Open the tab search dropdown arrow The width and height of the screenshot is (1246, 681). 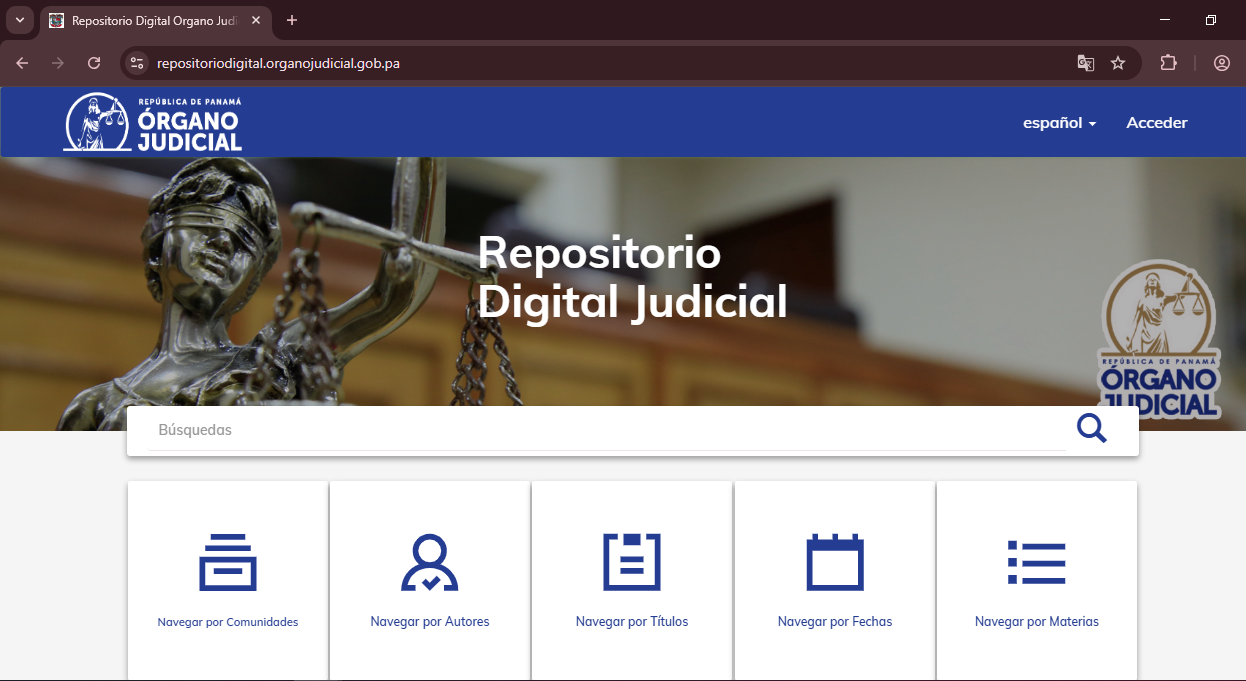19,20
